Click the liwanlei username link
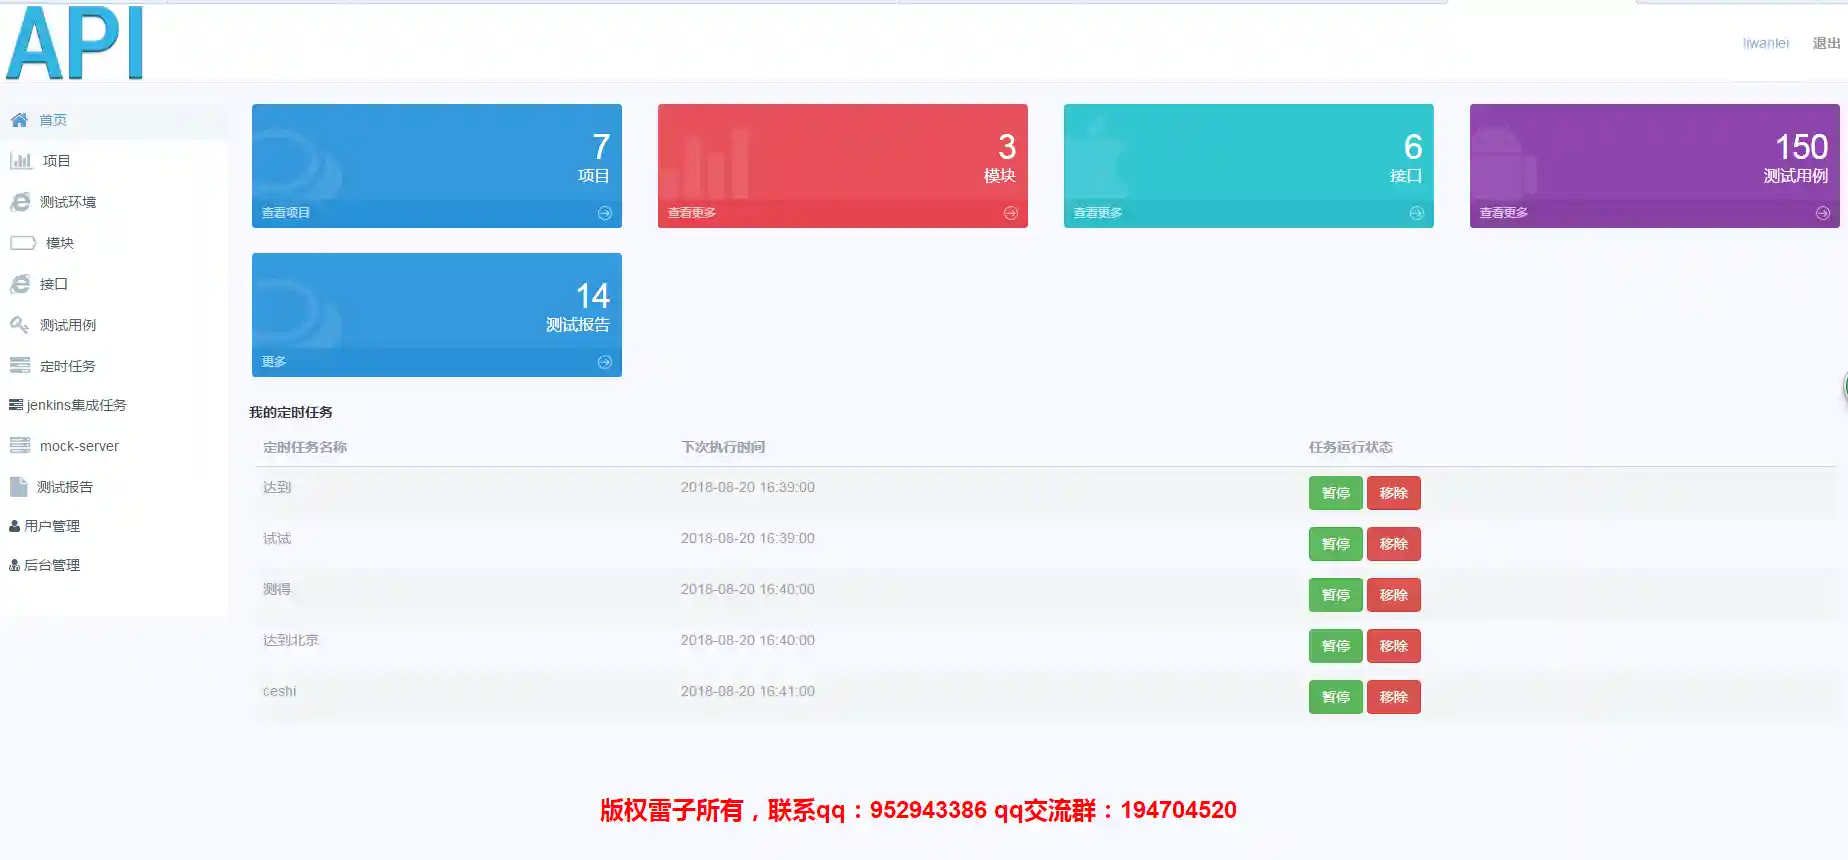This screenshot has height=860, width=1848. click(1766, 43)
